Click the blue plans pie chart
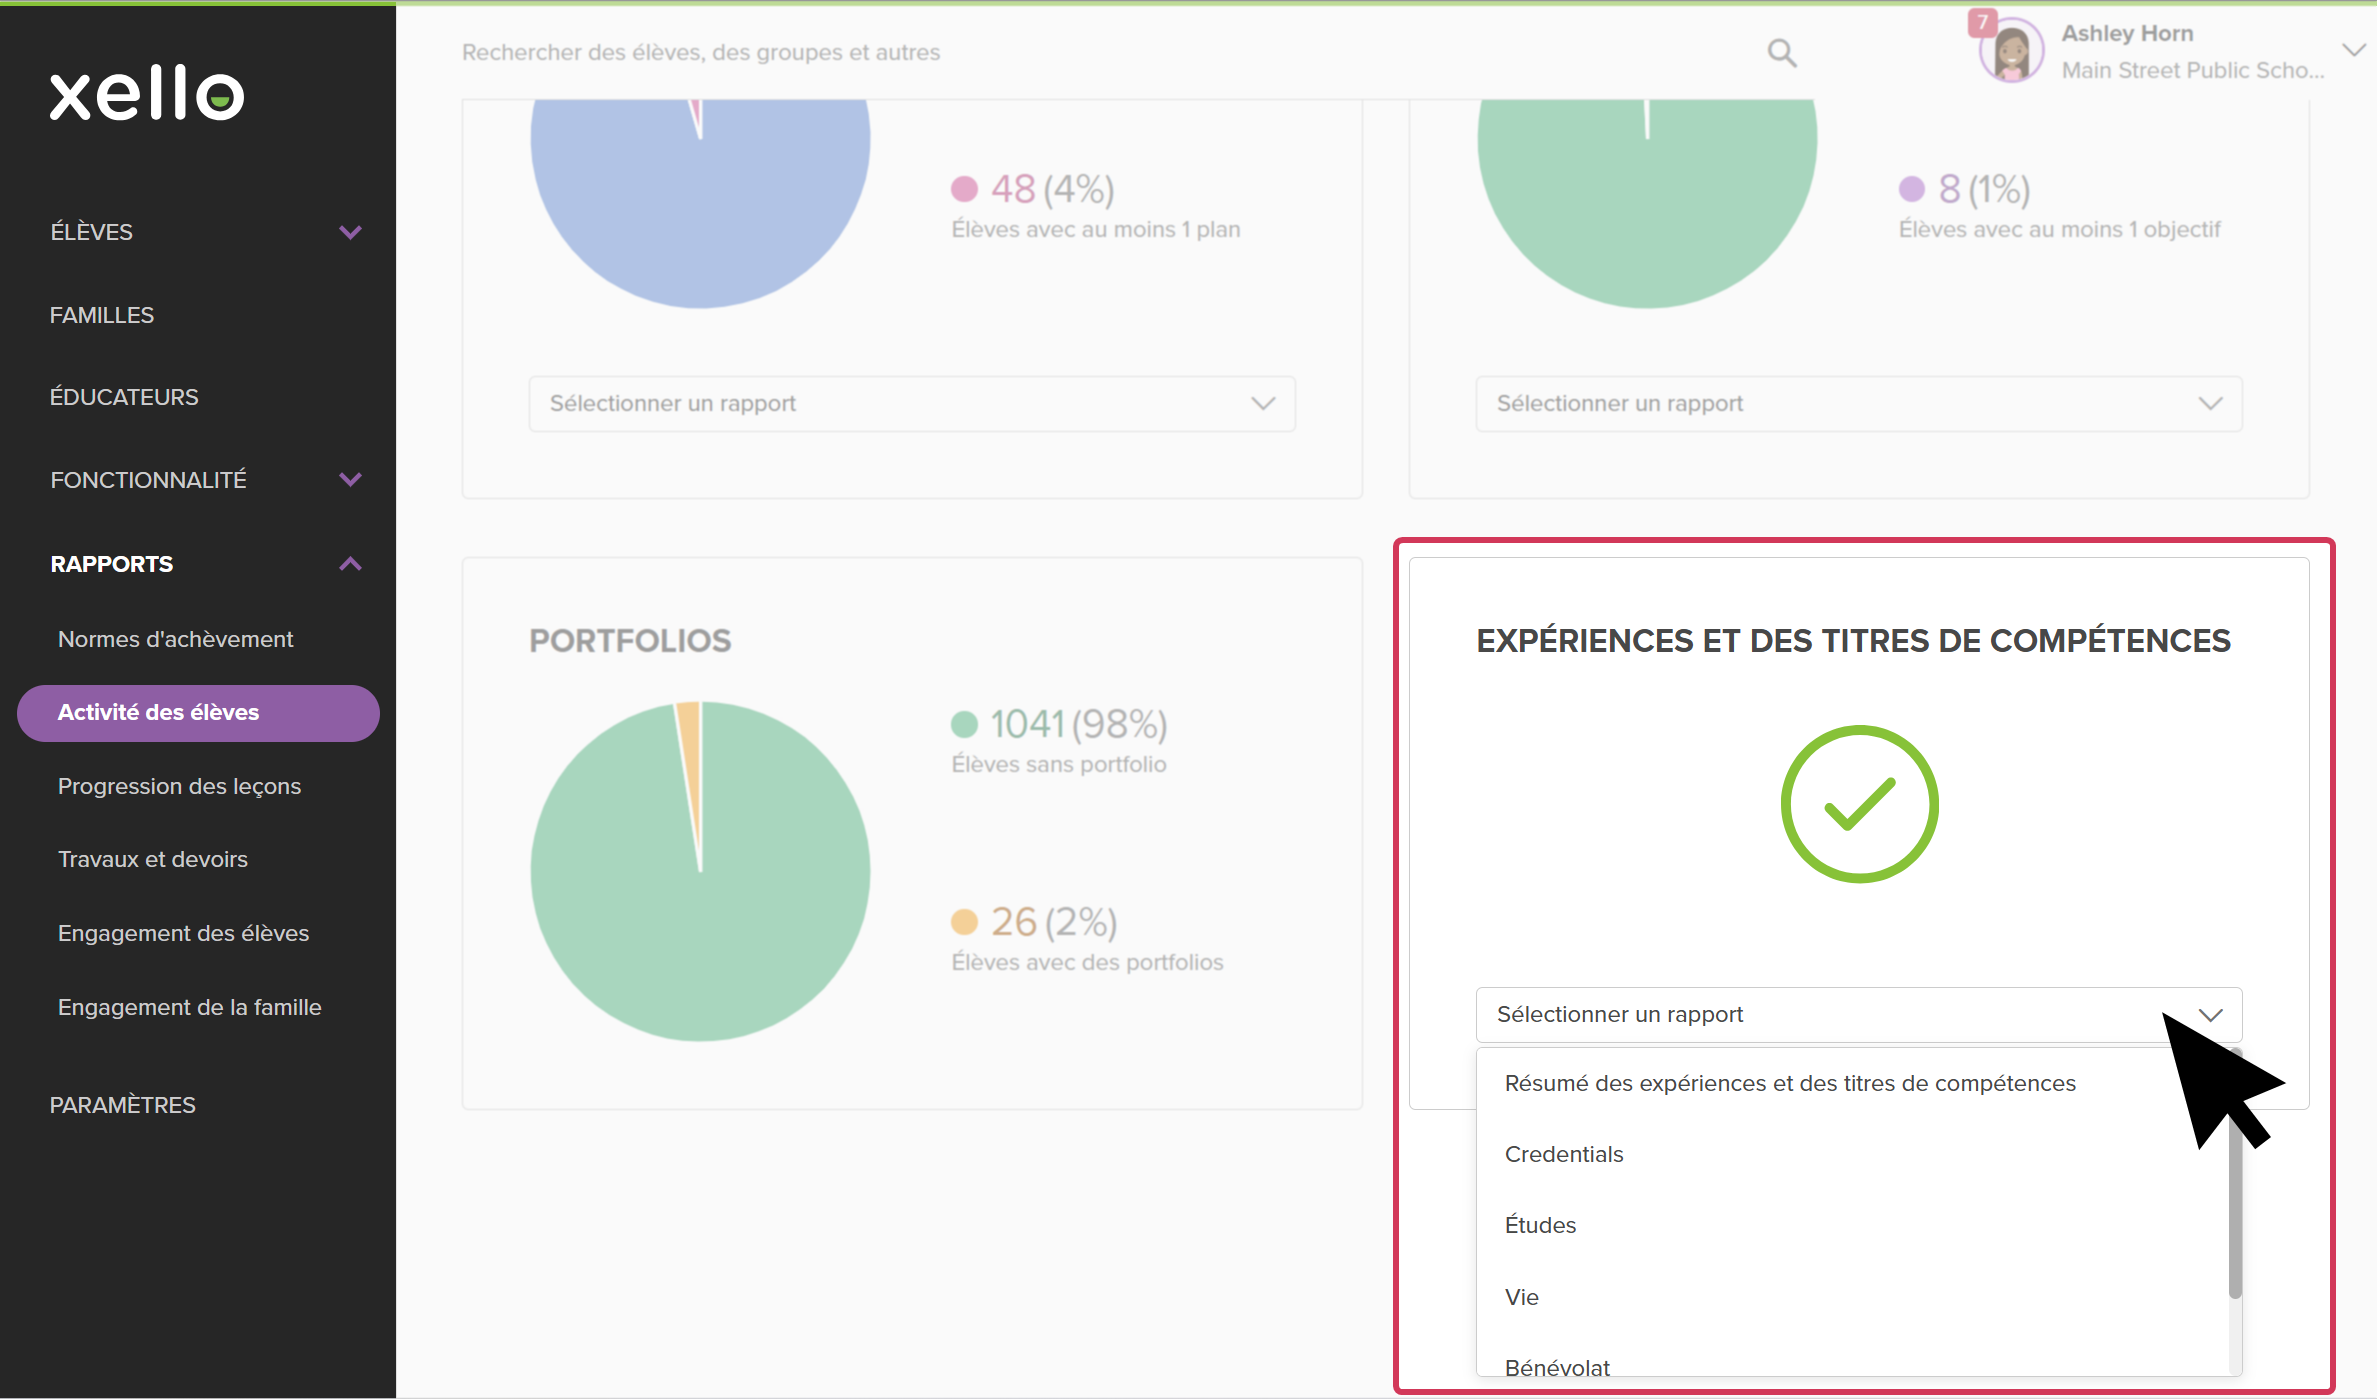The image size is (2377, 1399). click(700, 204)
